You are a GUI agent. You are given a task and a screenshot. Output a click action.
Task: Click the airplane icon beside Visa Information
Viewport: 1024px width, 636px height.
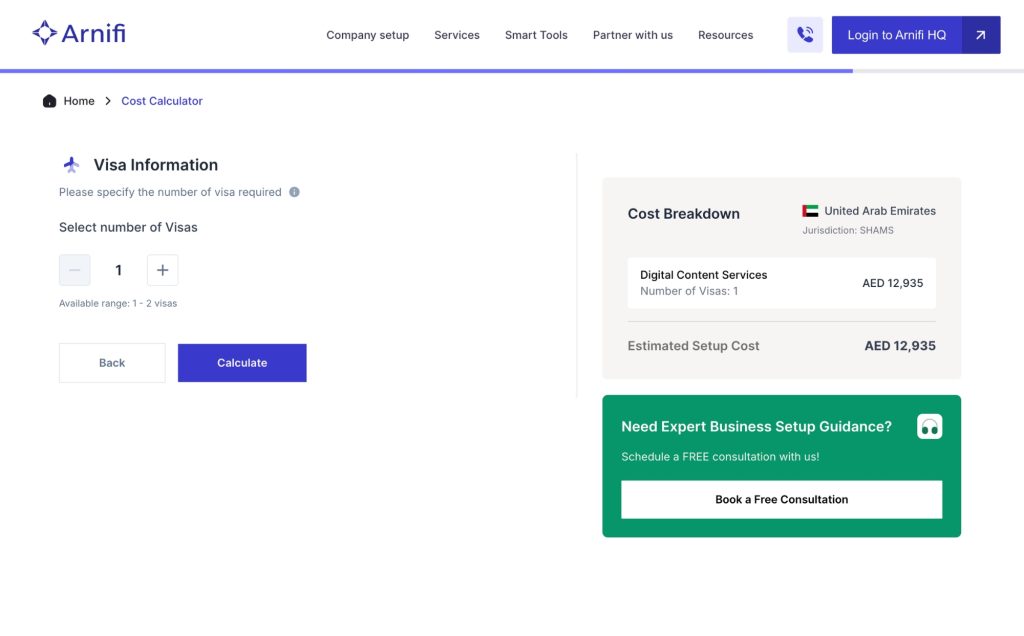tap(70, 164)
